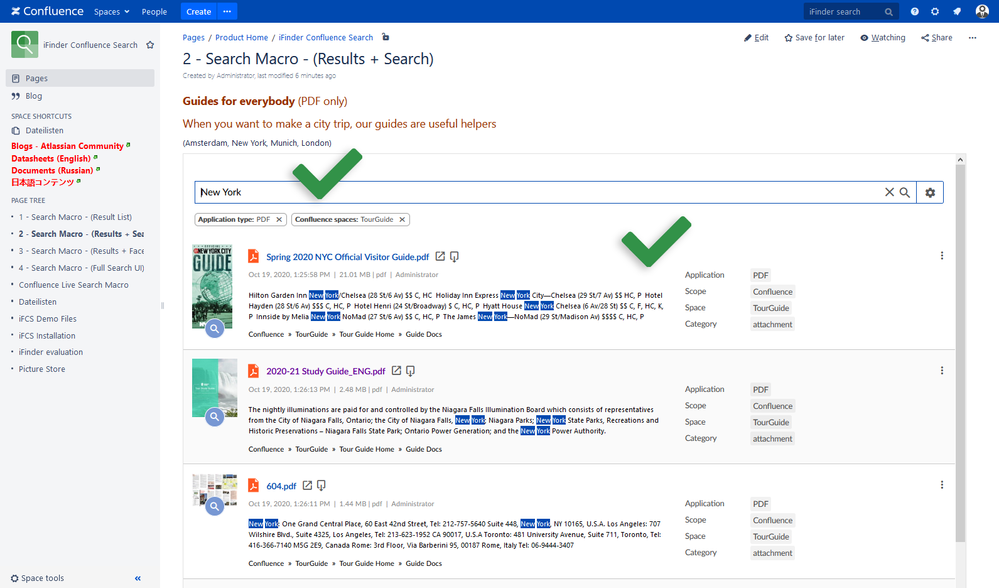Open the three-dot menu on the 2020-21 Study Guide result
The image size is (999, 588).
pyautogui.click(x=941, y=370)
